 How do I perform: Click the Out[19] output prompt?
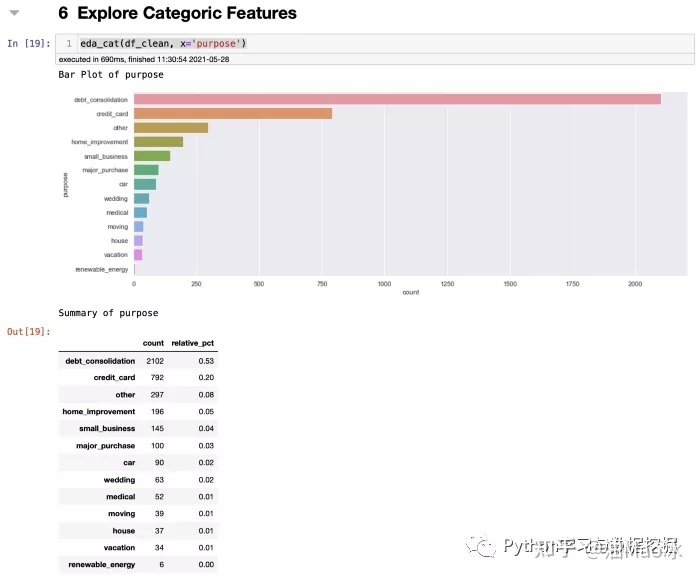pos(29,332)
